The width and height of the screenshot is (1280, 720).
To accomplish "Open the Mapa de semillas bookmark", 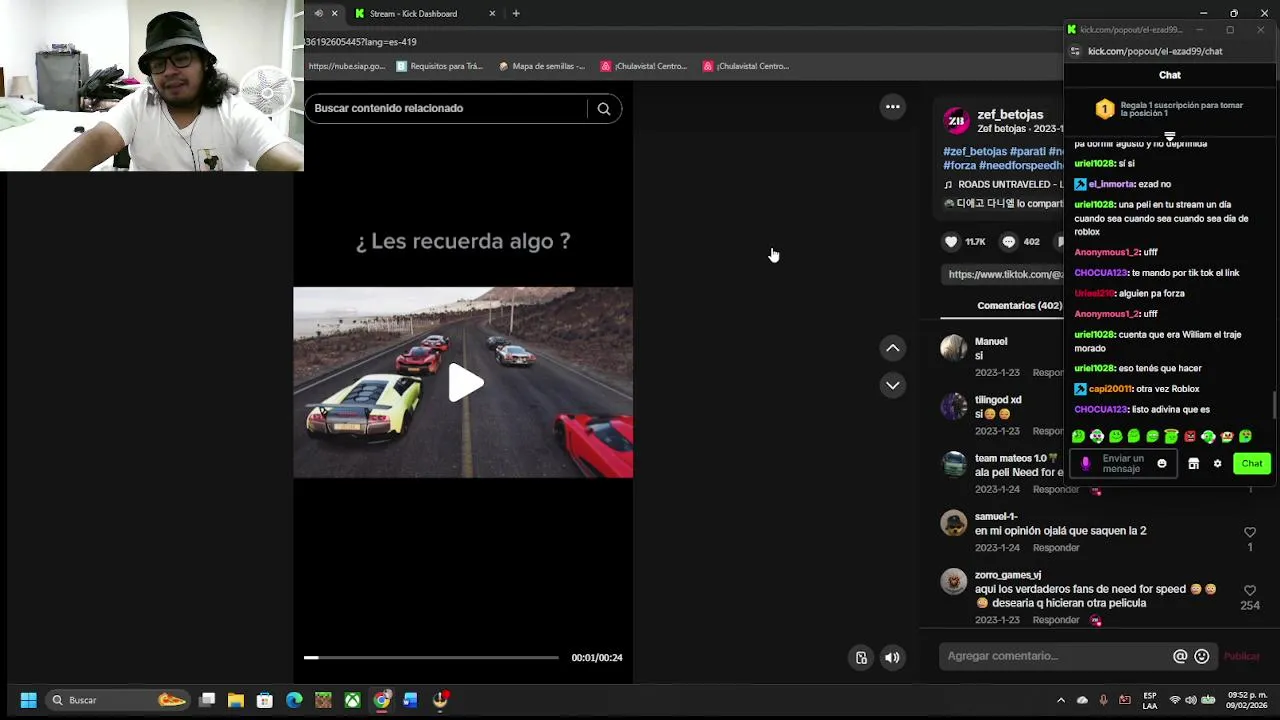I will 543,66.
